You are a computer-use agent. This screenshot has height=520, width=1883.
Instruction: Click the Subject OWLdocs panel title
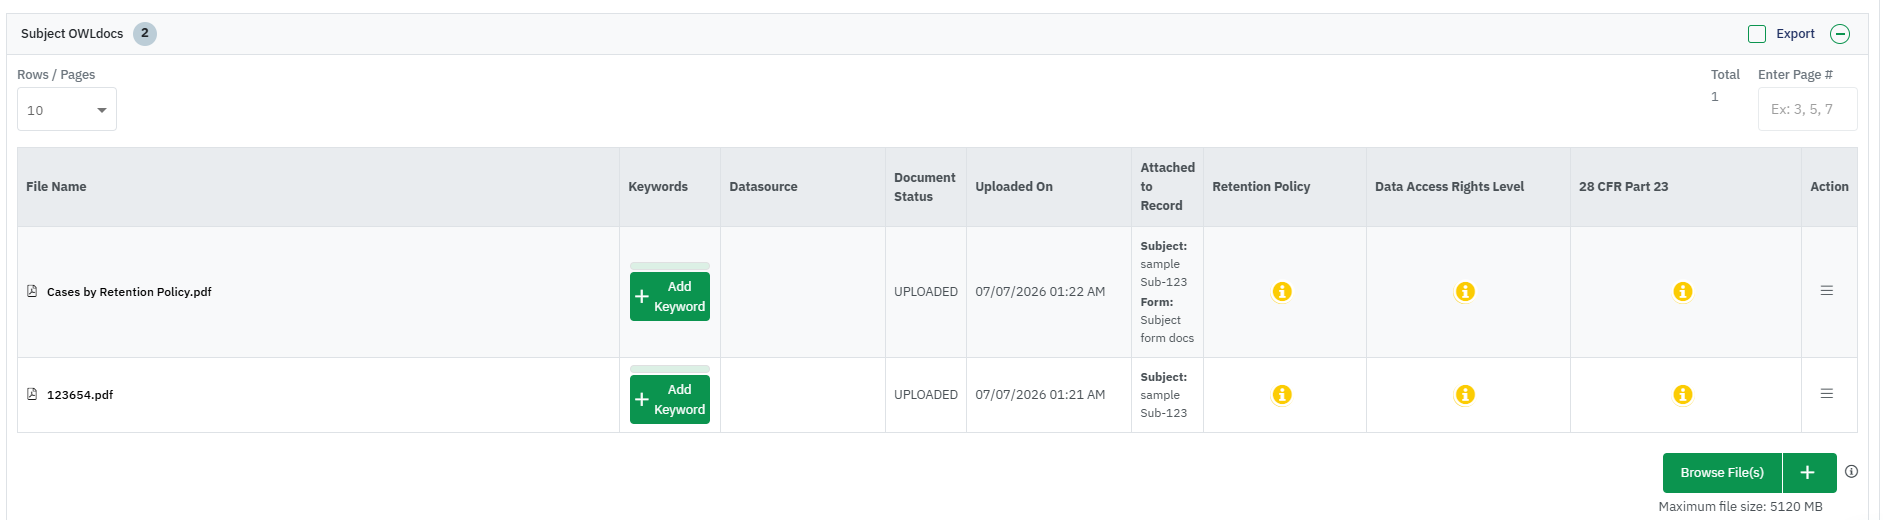coord(72,34)
